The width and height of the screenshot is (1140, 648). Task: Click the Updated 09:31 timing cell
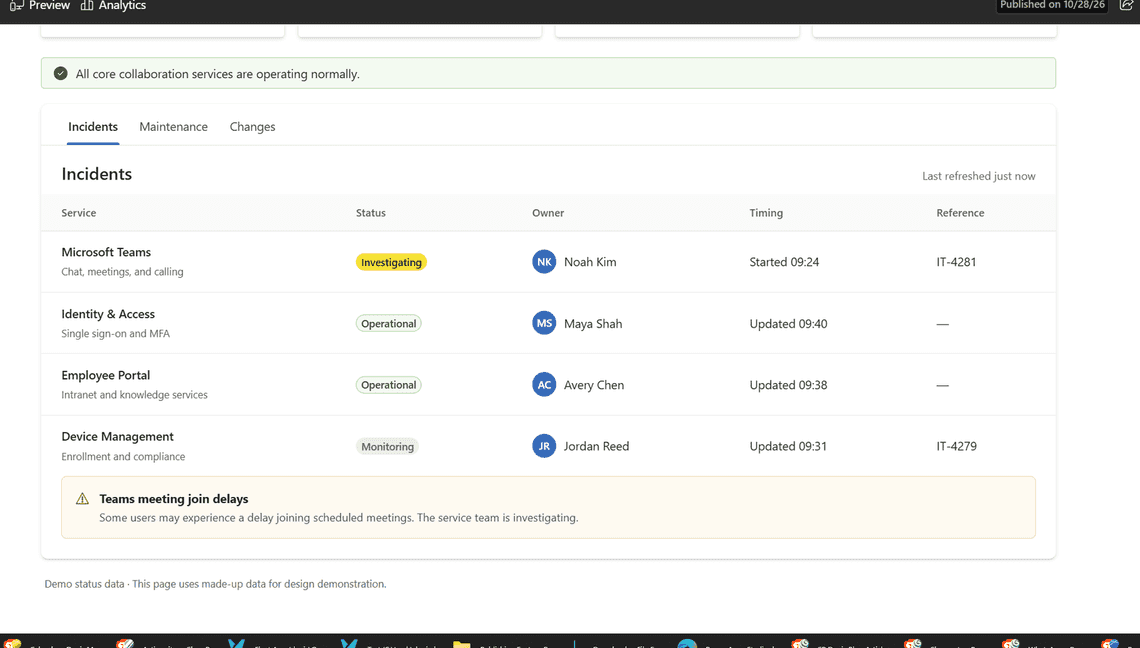click(x=788, y=446)
